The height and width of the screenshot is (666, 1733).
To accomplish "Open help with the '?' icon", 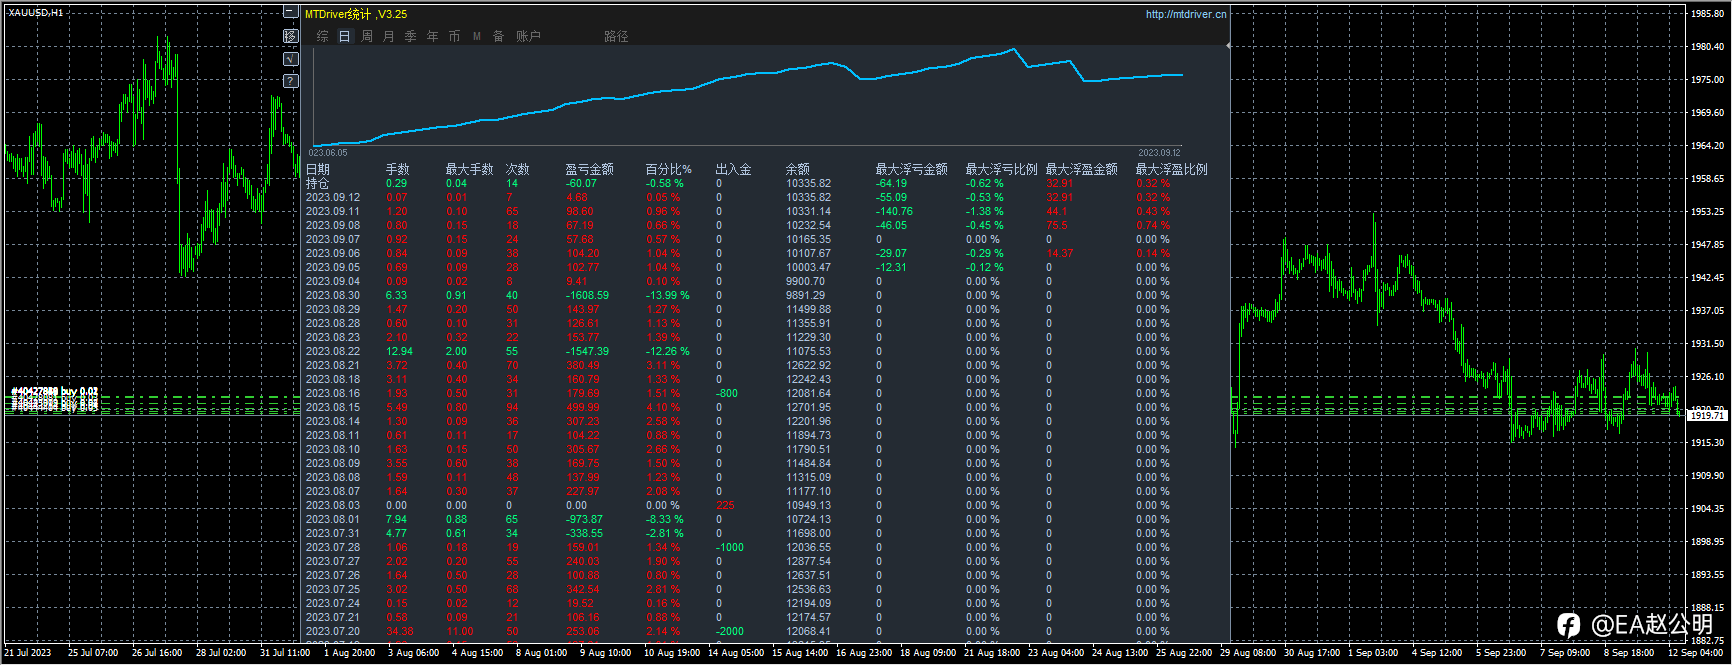I will 290,81.
